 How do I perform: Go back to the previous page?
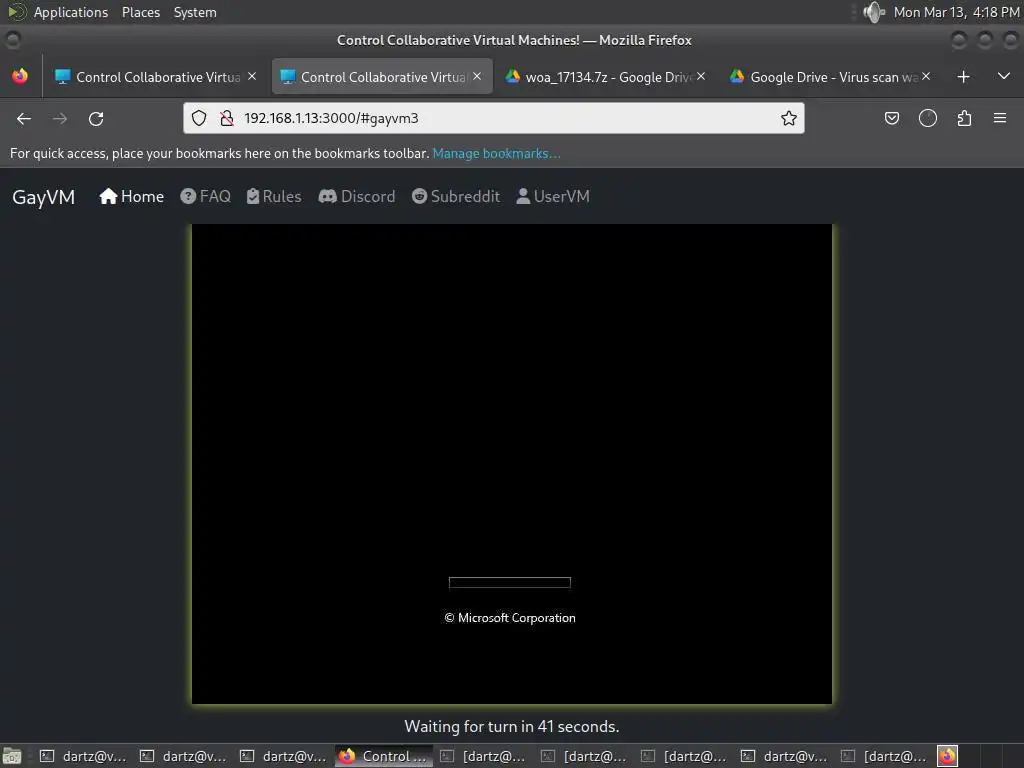pyautogui.click(x=24, y=118)
